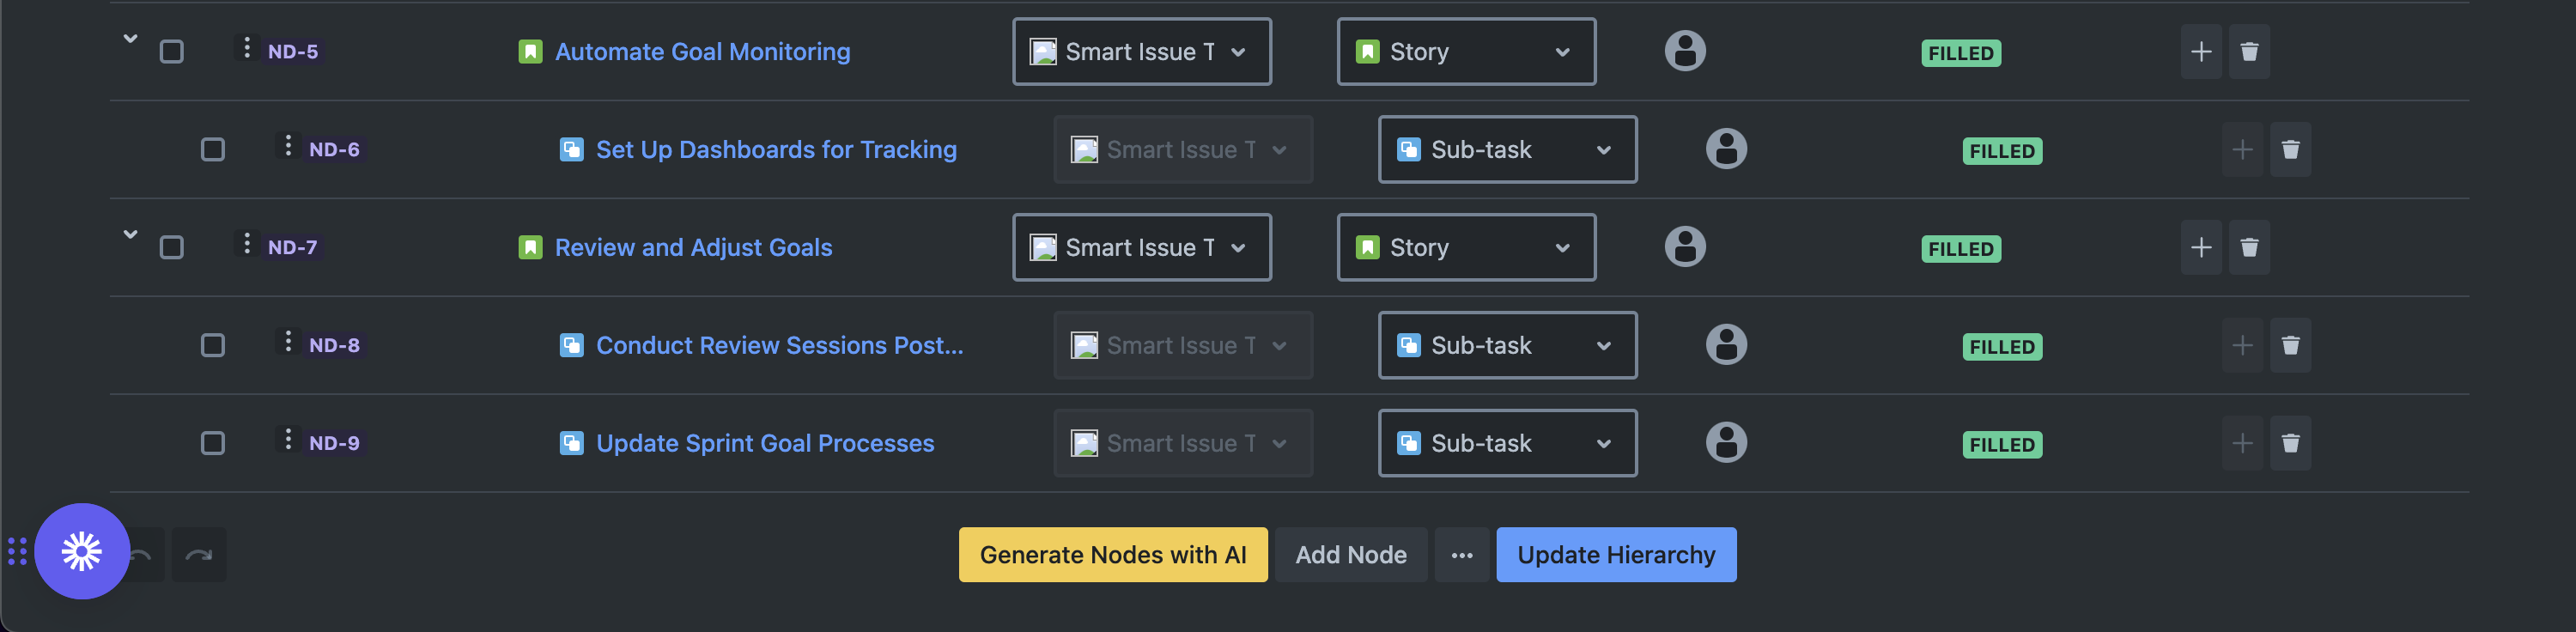The width and height of the screenshot is (2576, 632).
Task: Open the purple AI assistant floating button
Action: click(82, 551)
